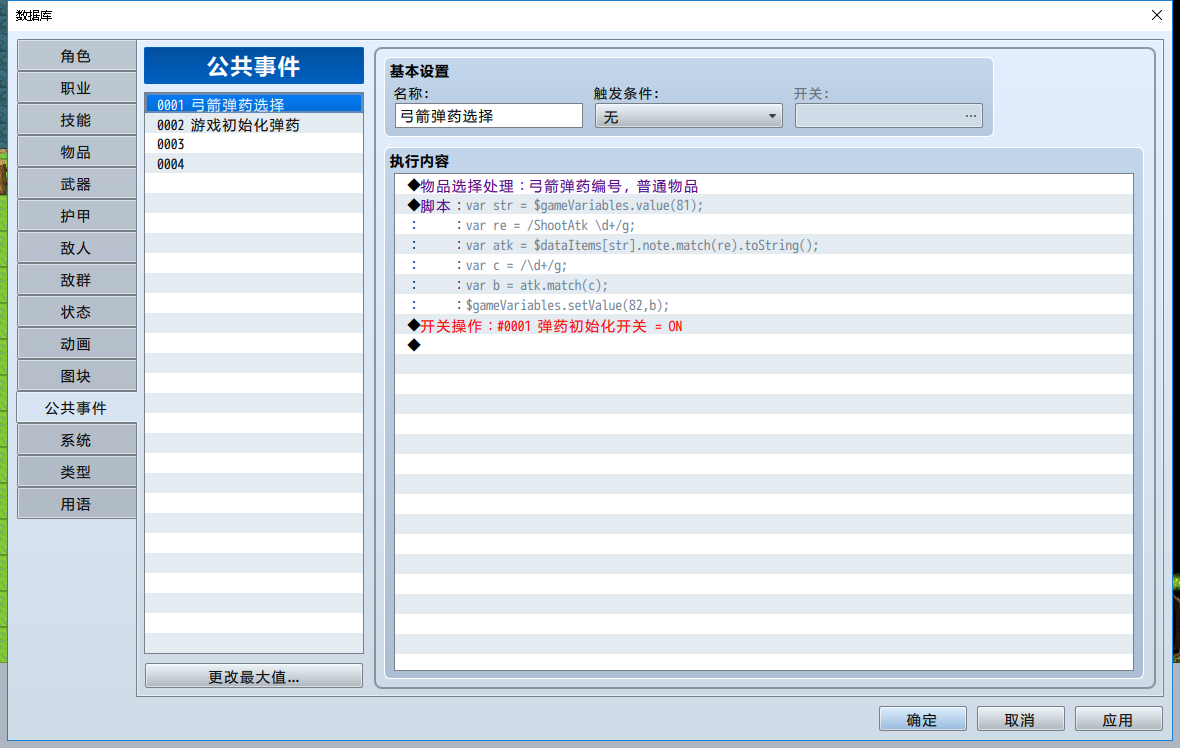Switch to the 敌人 tab
This screenshot has width=1180, height=748.
click(x=76, y=248)
